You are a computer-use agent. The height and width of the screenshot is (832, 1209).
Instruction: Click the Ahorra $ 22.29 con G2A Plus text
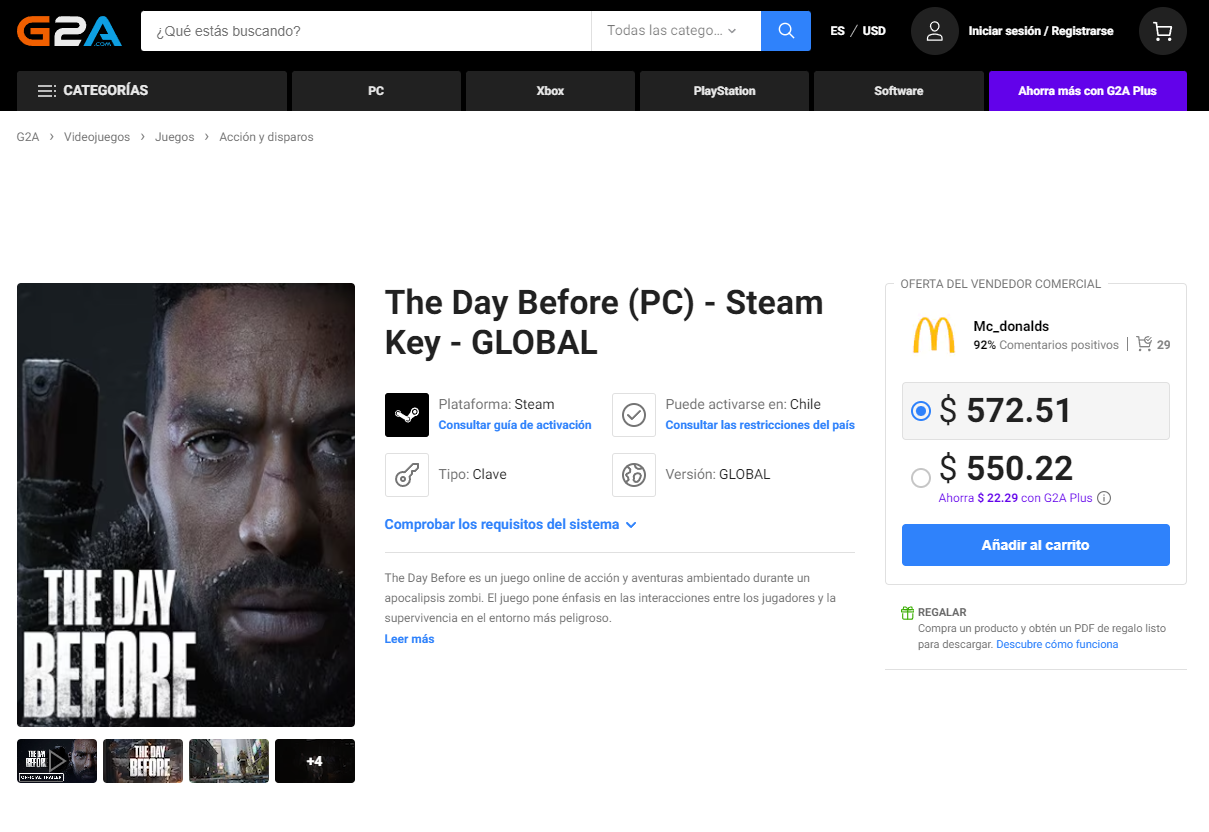tap(1015, 498)
